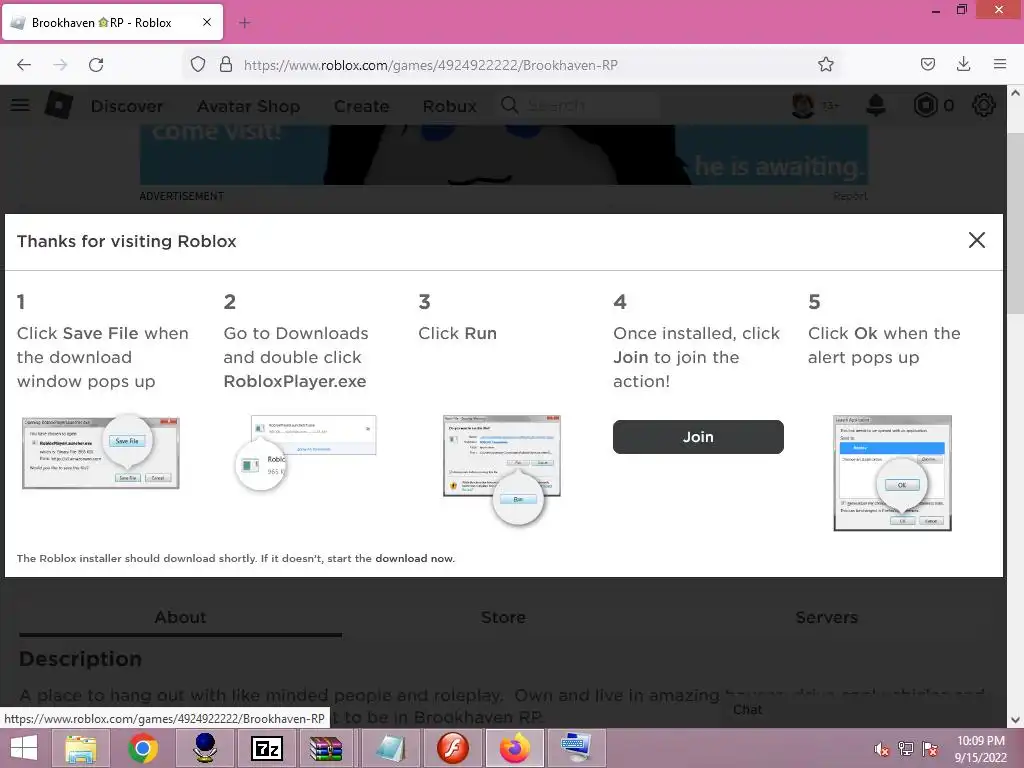Switch to the Servers tab
Image resolution: width=1024 pixels, height=768 pixels.
[x=826, y=617]
